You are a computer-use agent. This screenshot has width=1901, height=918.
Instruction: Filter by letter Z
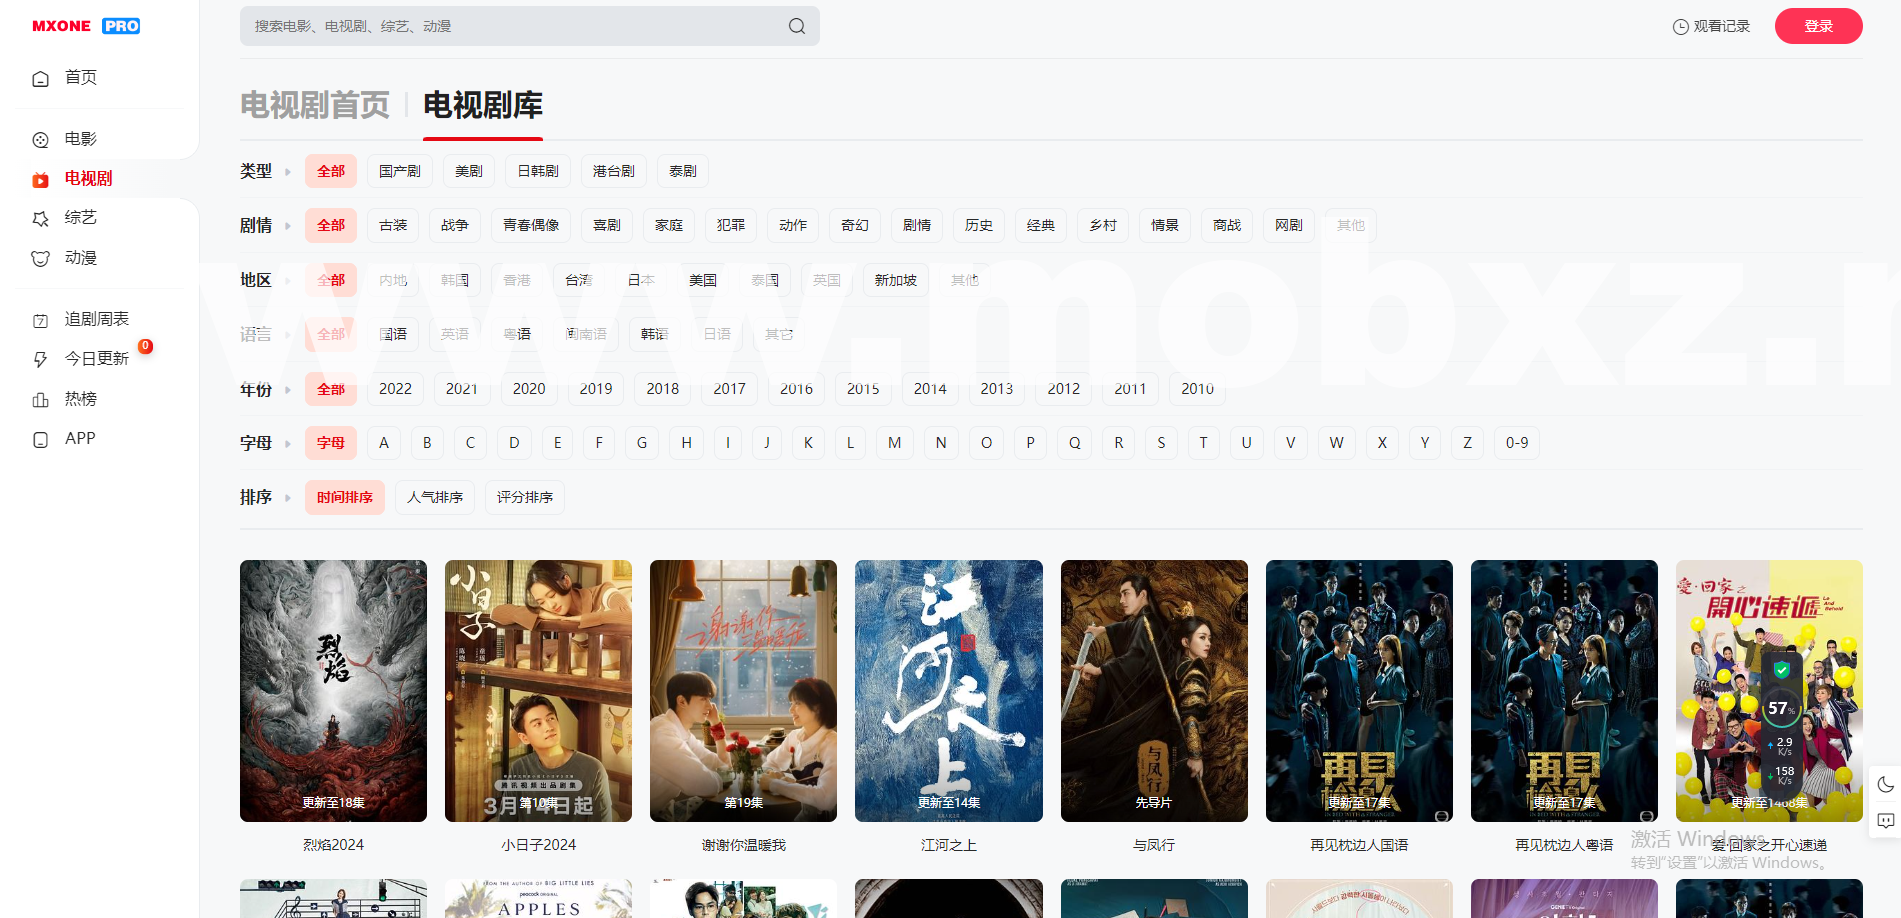tap(1468, 443)
